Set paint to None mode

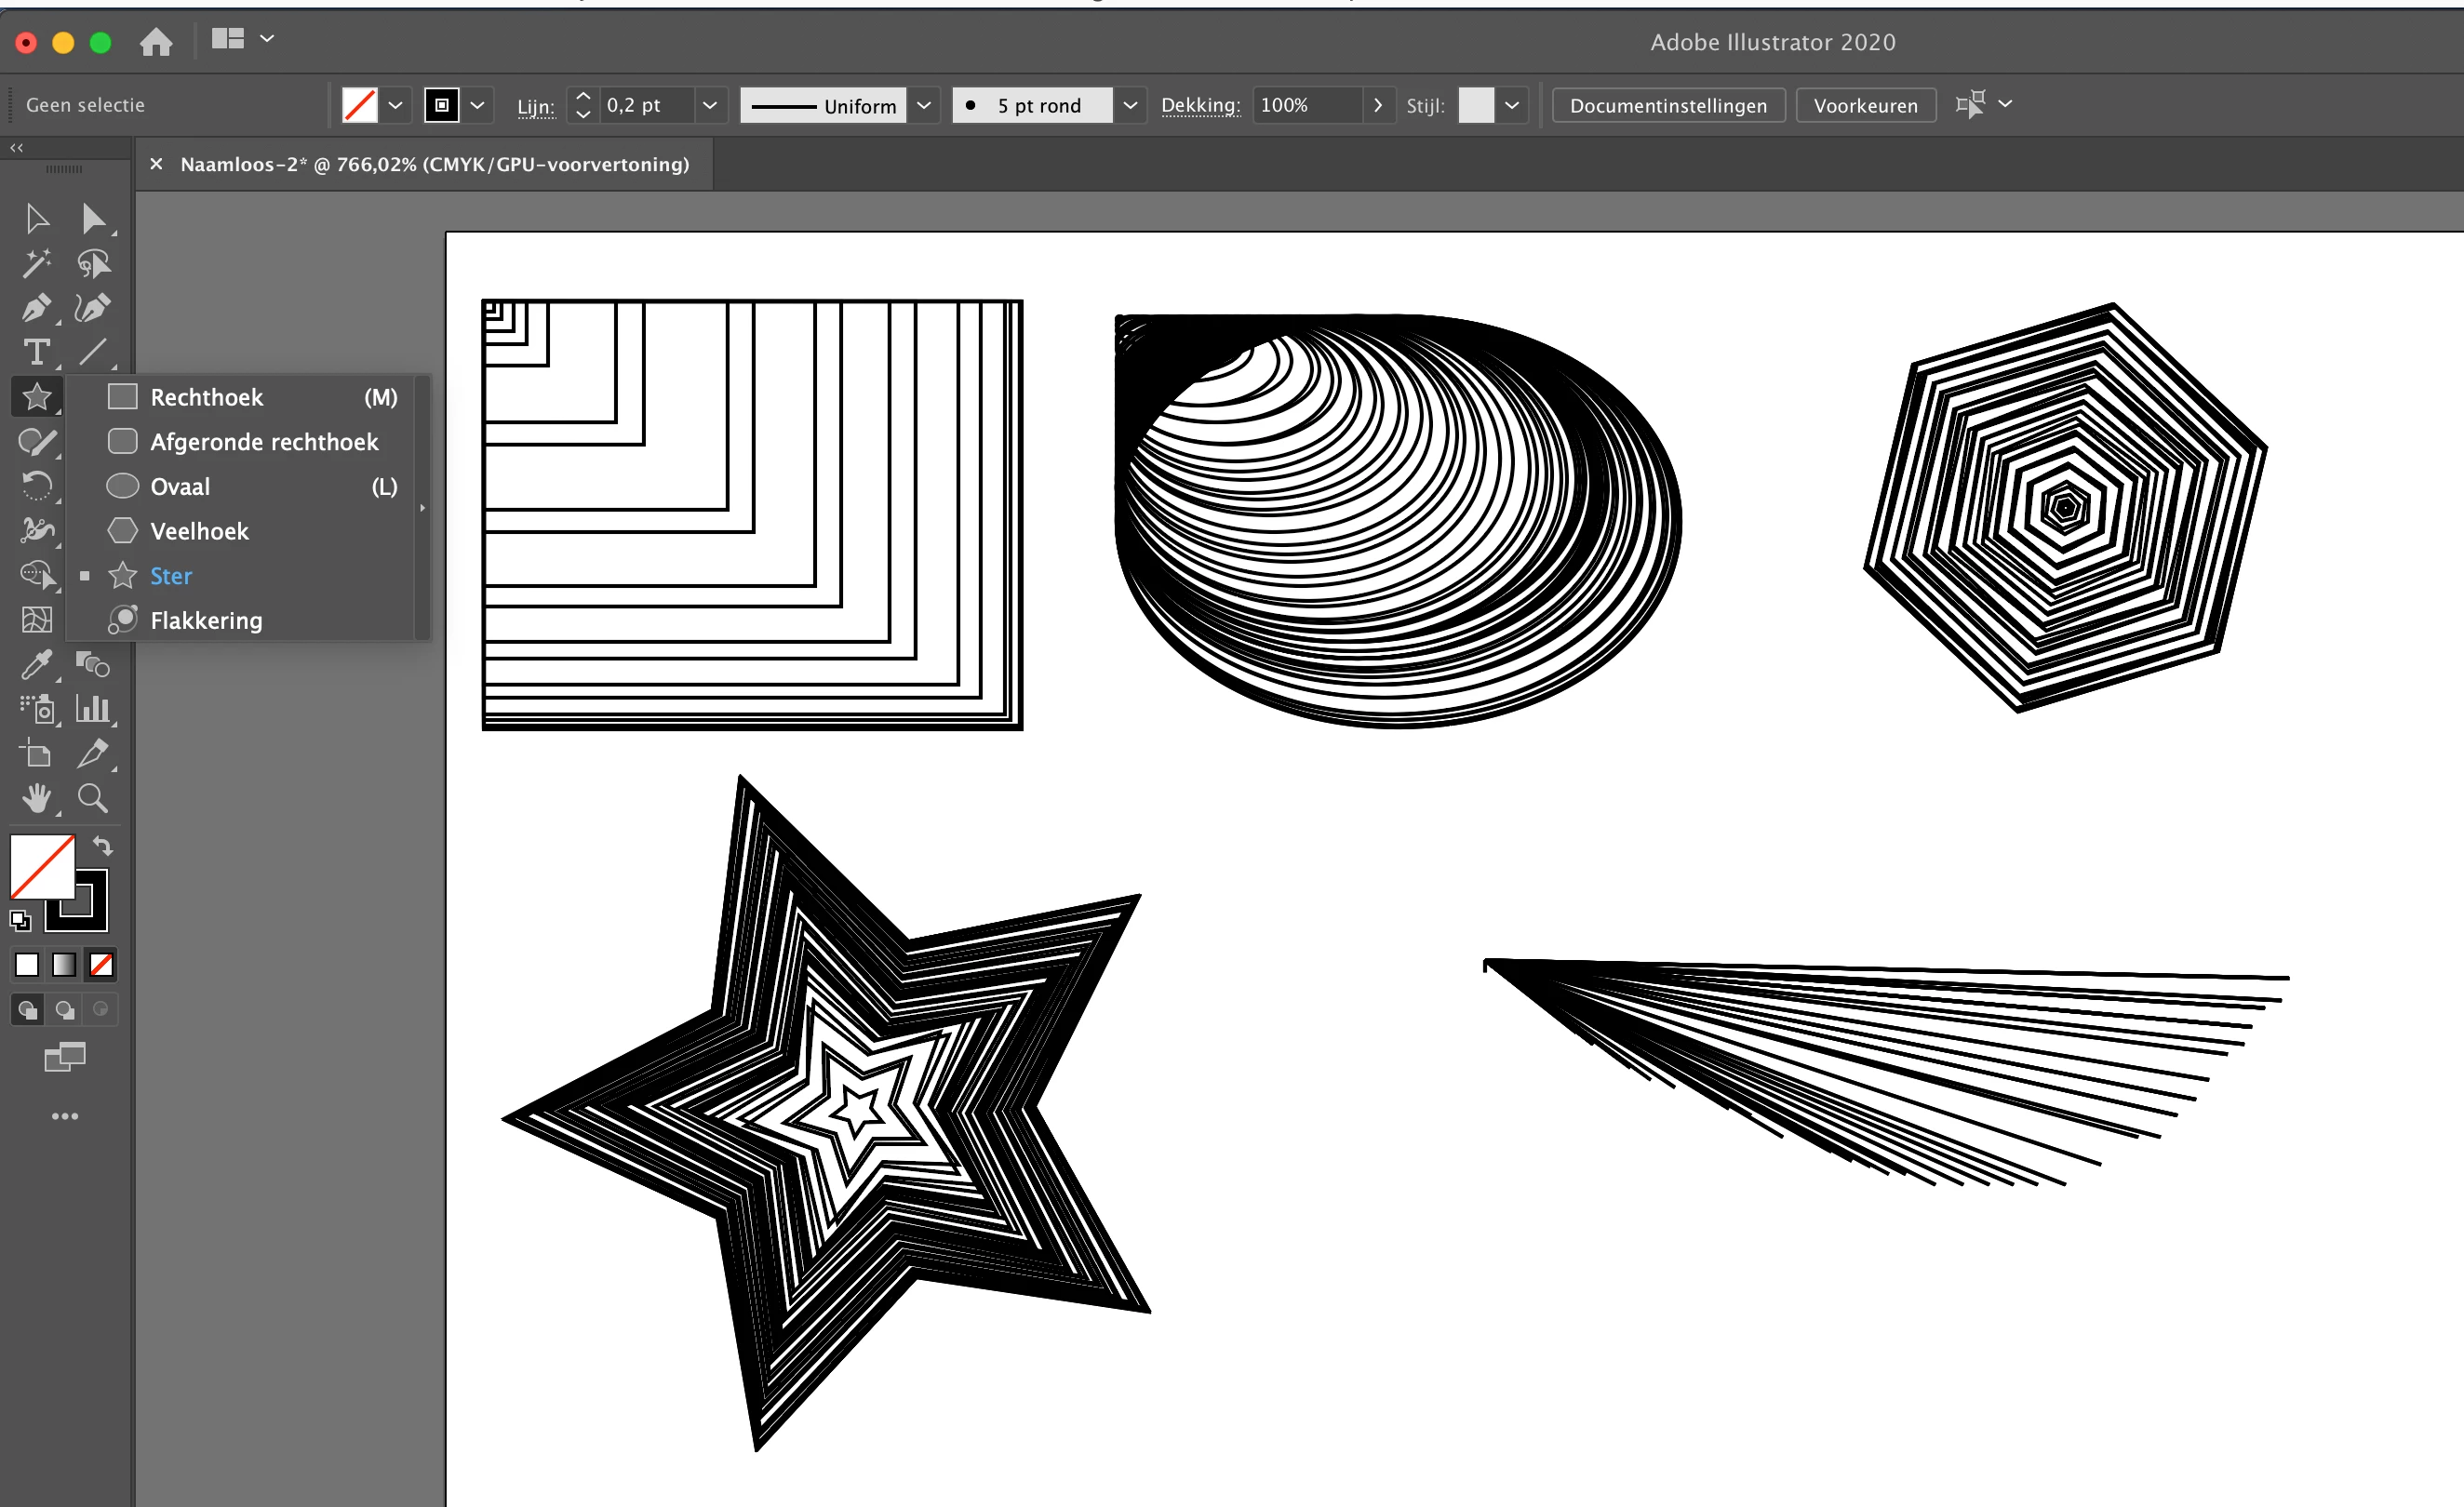[101, 965]
